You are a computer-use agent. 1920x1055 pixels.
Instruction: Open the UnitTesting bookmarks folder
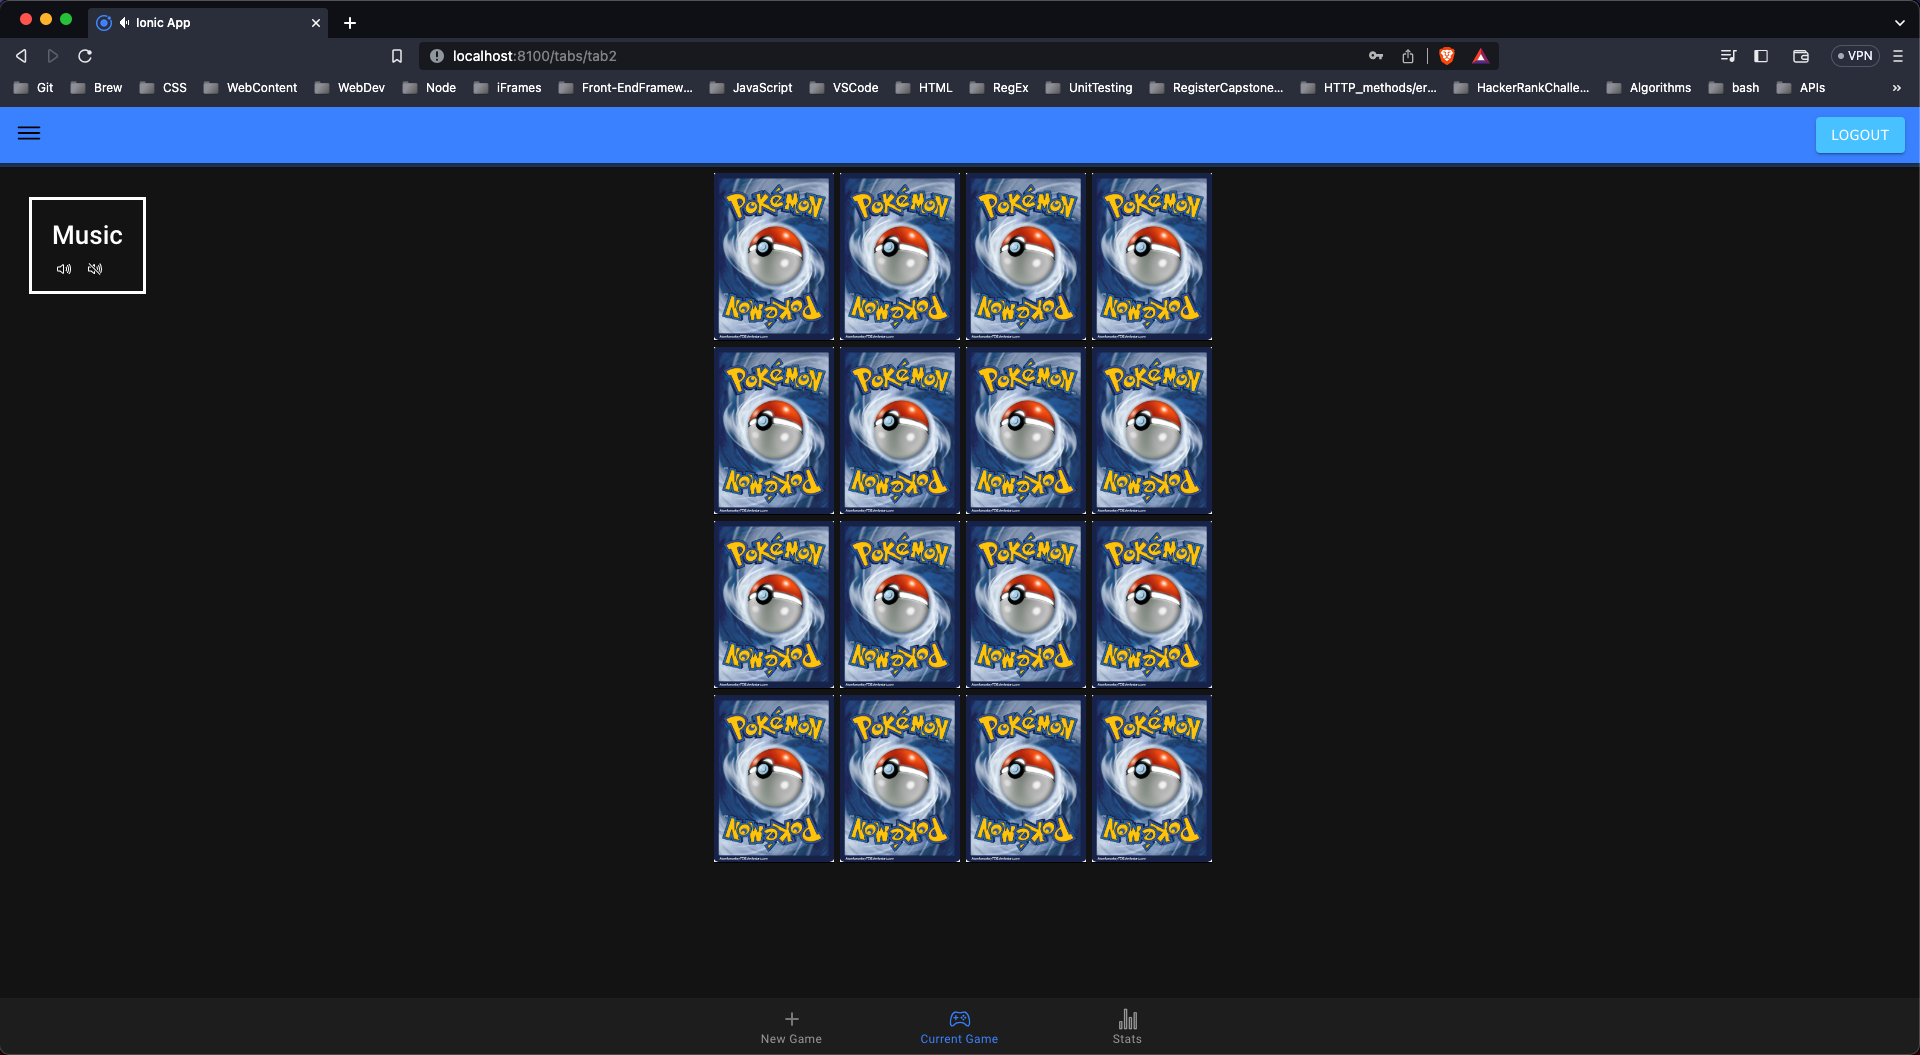(x=1089, y=88)
